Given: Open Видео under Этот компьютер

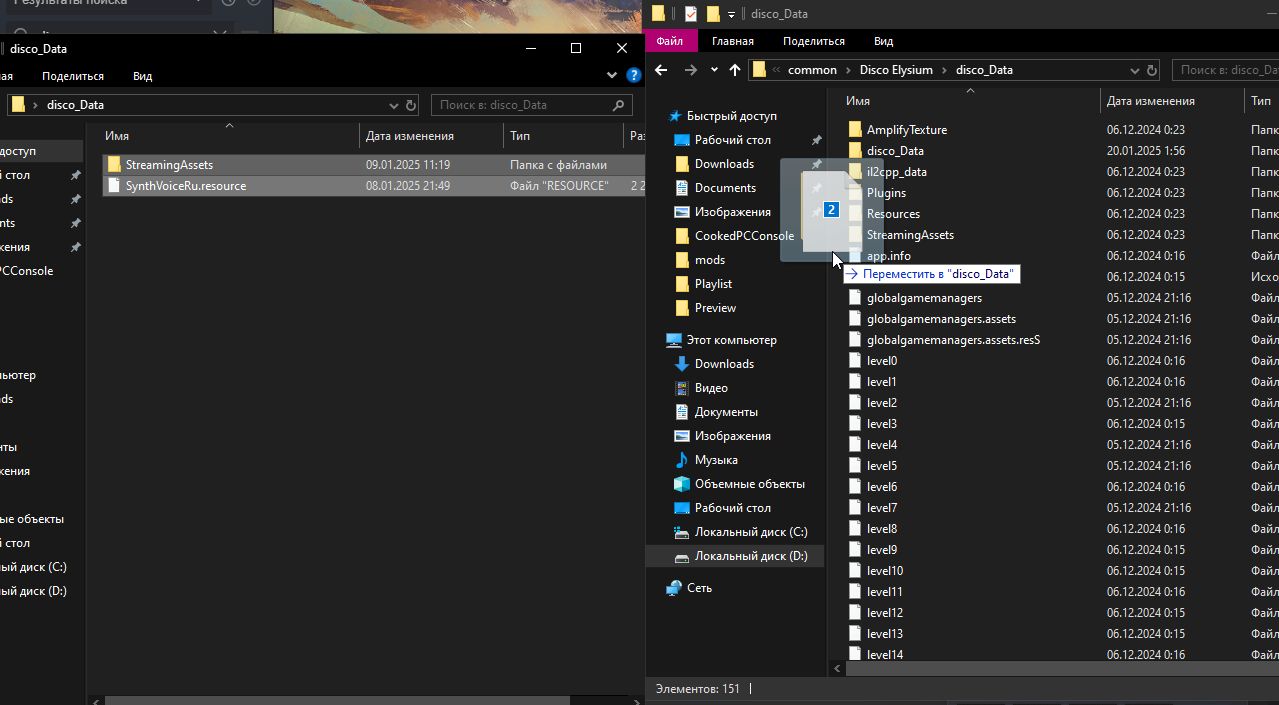Looking at the screenshot, I should 711,388.
